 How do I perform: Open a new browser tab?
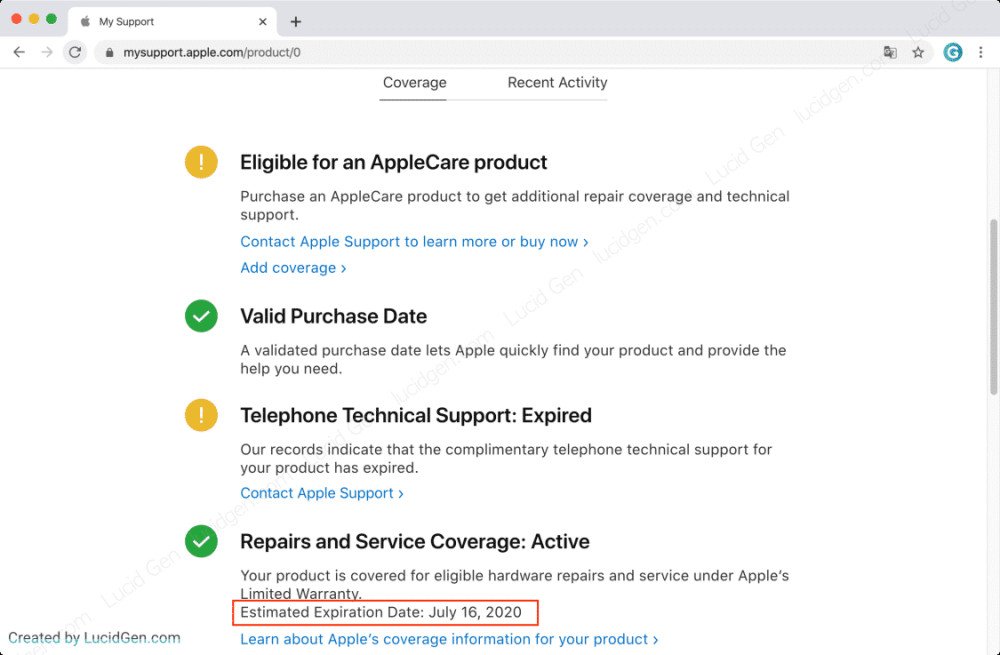point(295,22)
